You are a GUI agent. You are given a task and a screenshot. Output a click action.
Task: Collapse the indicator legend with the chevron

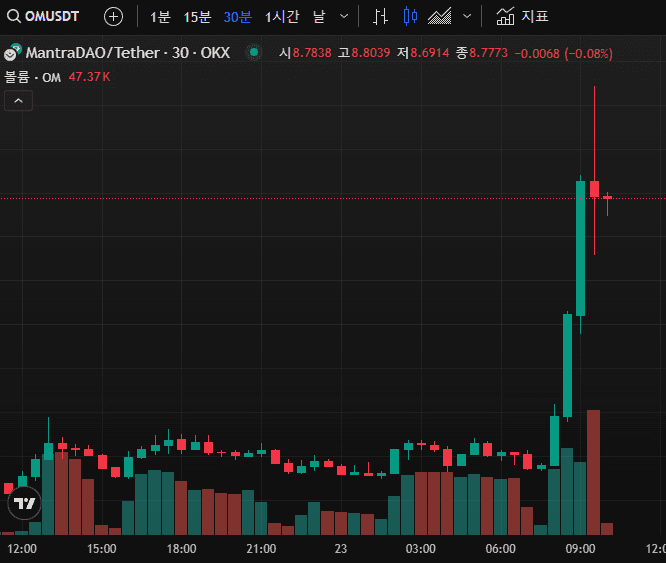pos(19,100)
